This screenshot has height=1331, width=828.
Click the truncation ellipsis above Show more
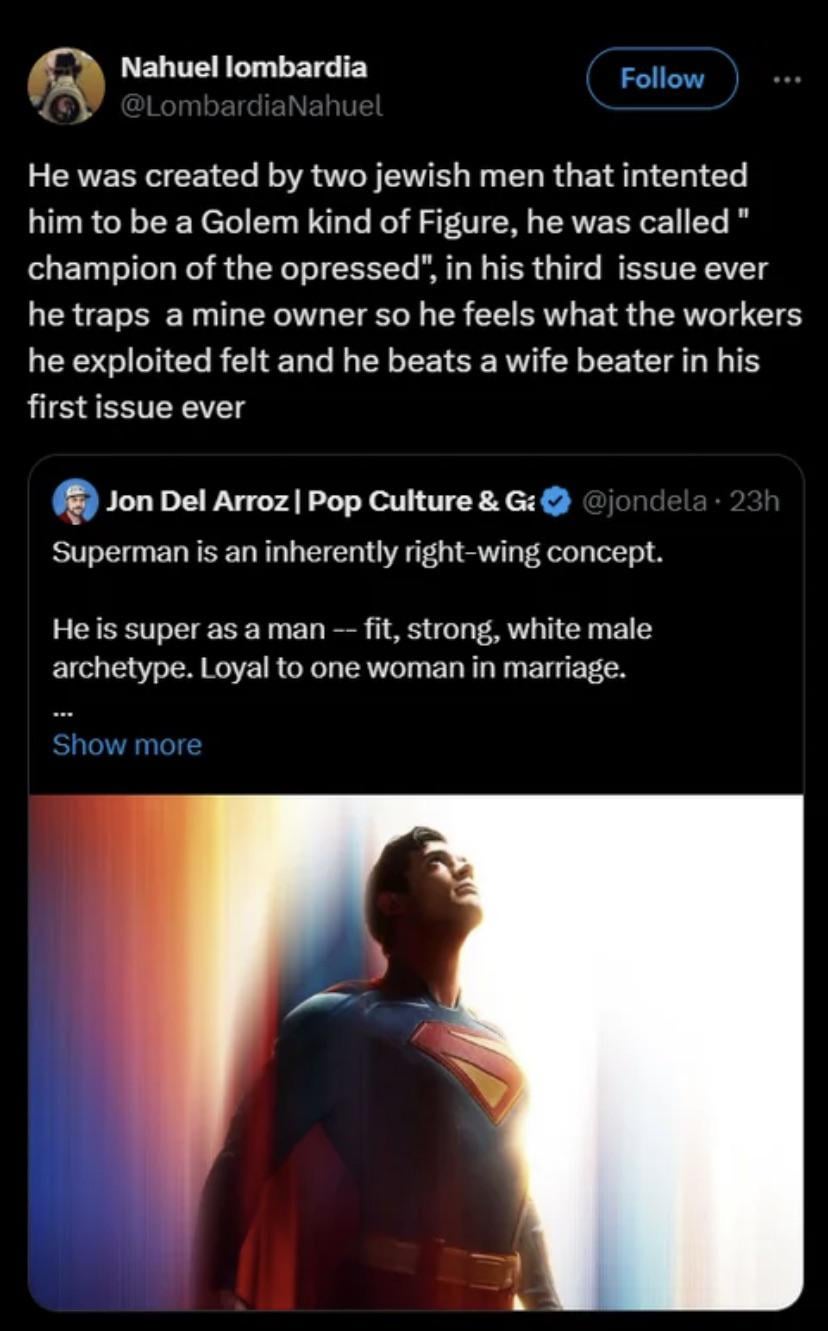click(59, 711)
